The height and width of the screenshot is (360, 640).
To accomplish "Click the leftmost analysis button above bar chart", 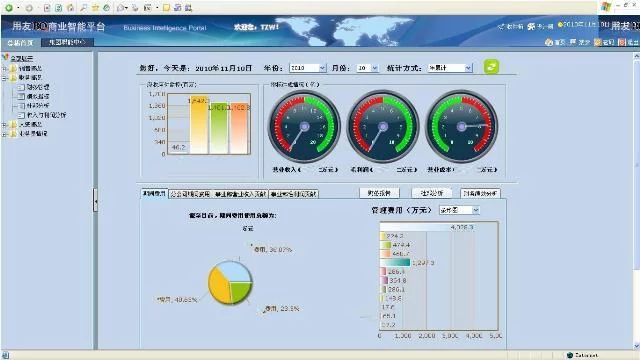I will [379, 193].
